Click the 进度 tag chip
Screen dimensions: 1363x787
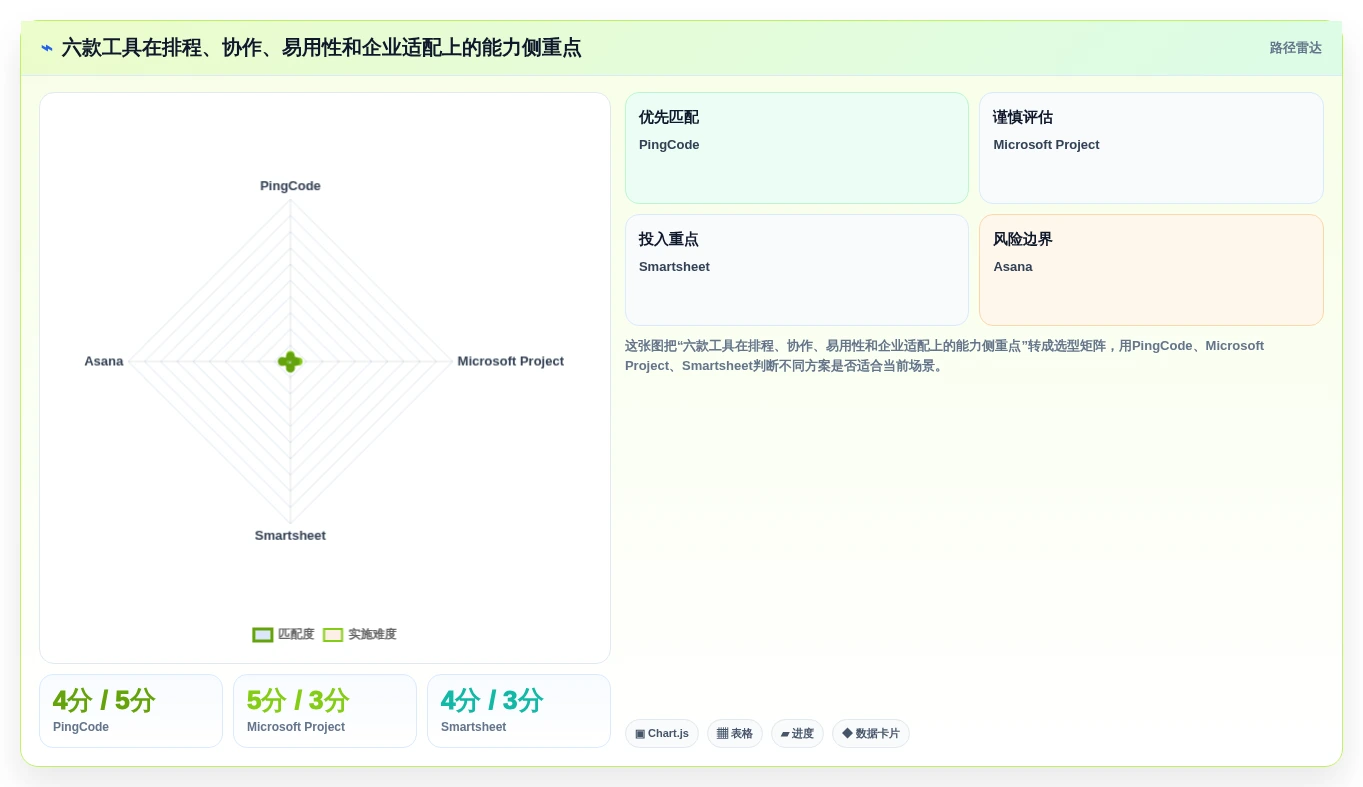tap(797, 734)
